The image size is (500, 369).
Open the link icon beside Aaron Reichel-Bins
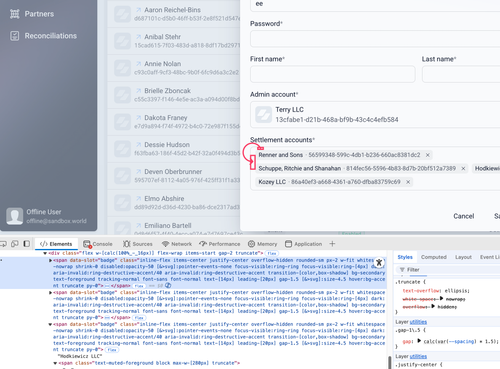click(138, 10)
